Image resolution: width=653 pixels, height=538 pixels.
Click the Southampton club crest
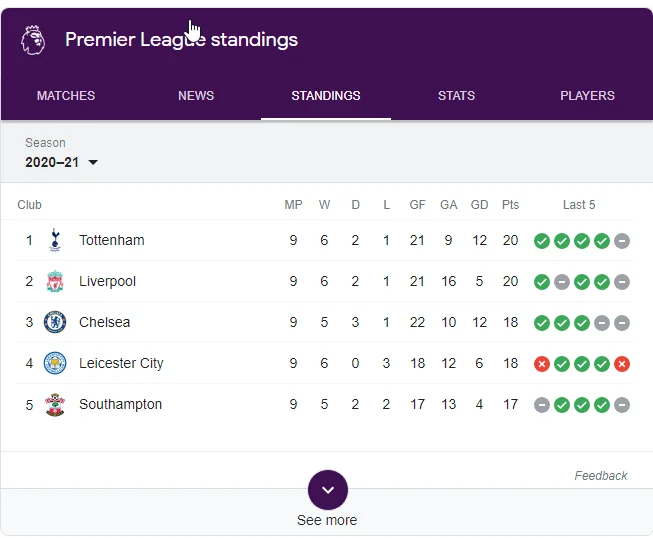[55, 404]
